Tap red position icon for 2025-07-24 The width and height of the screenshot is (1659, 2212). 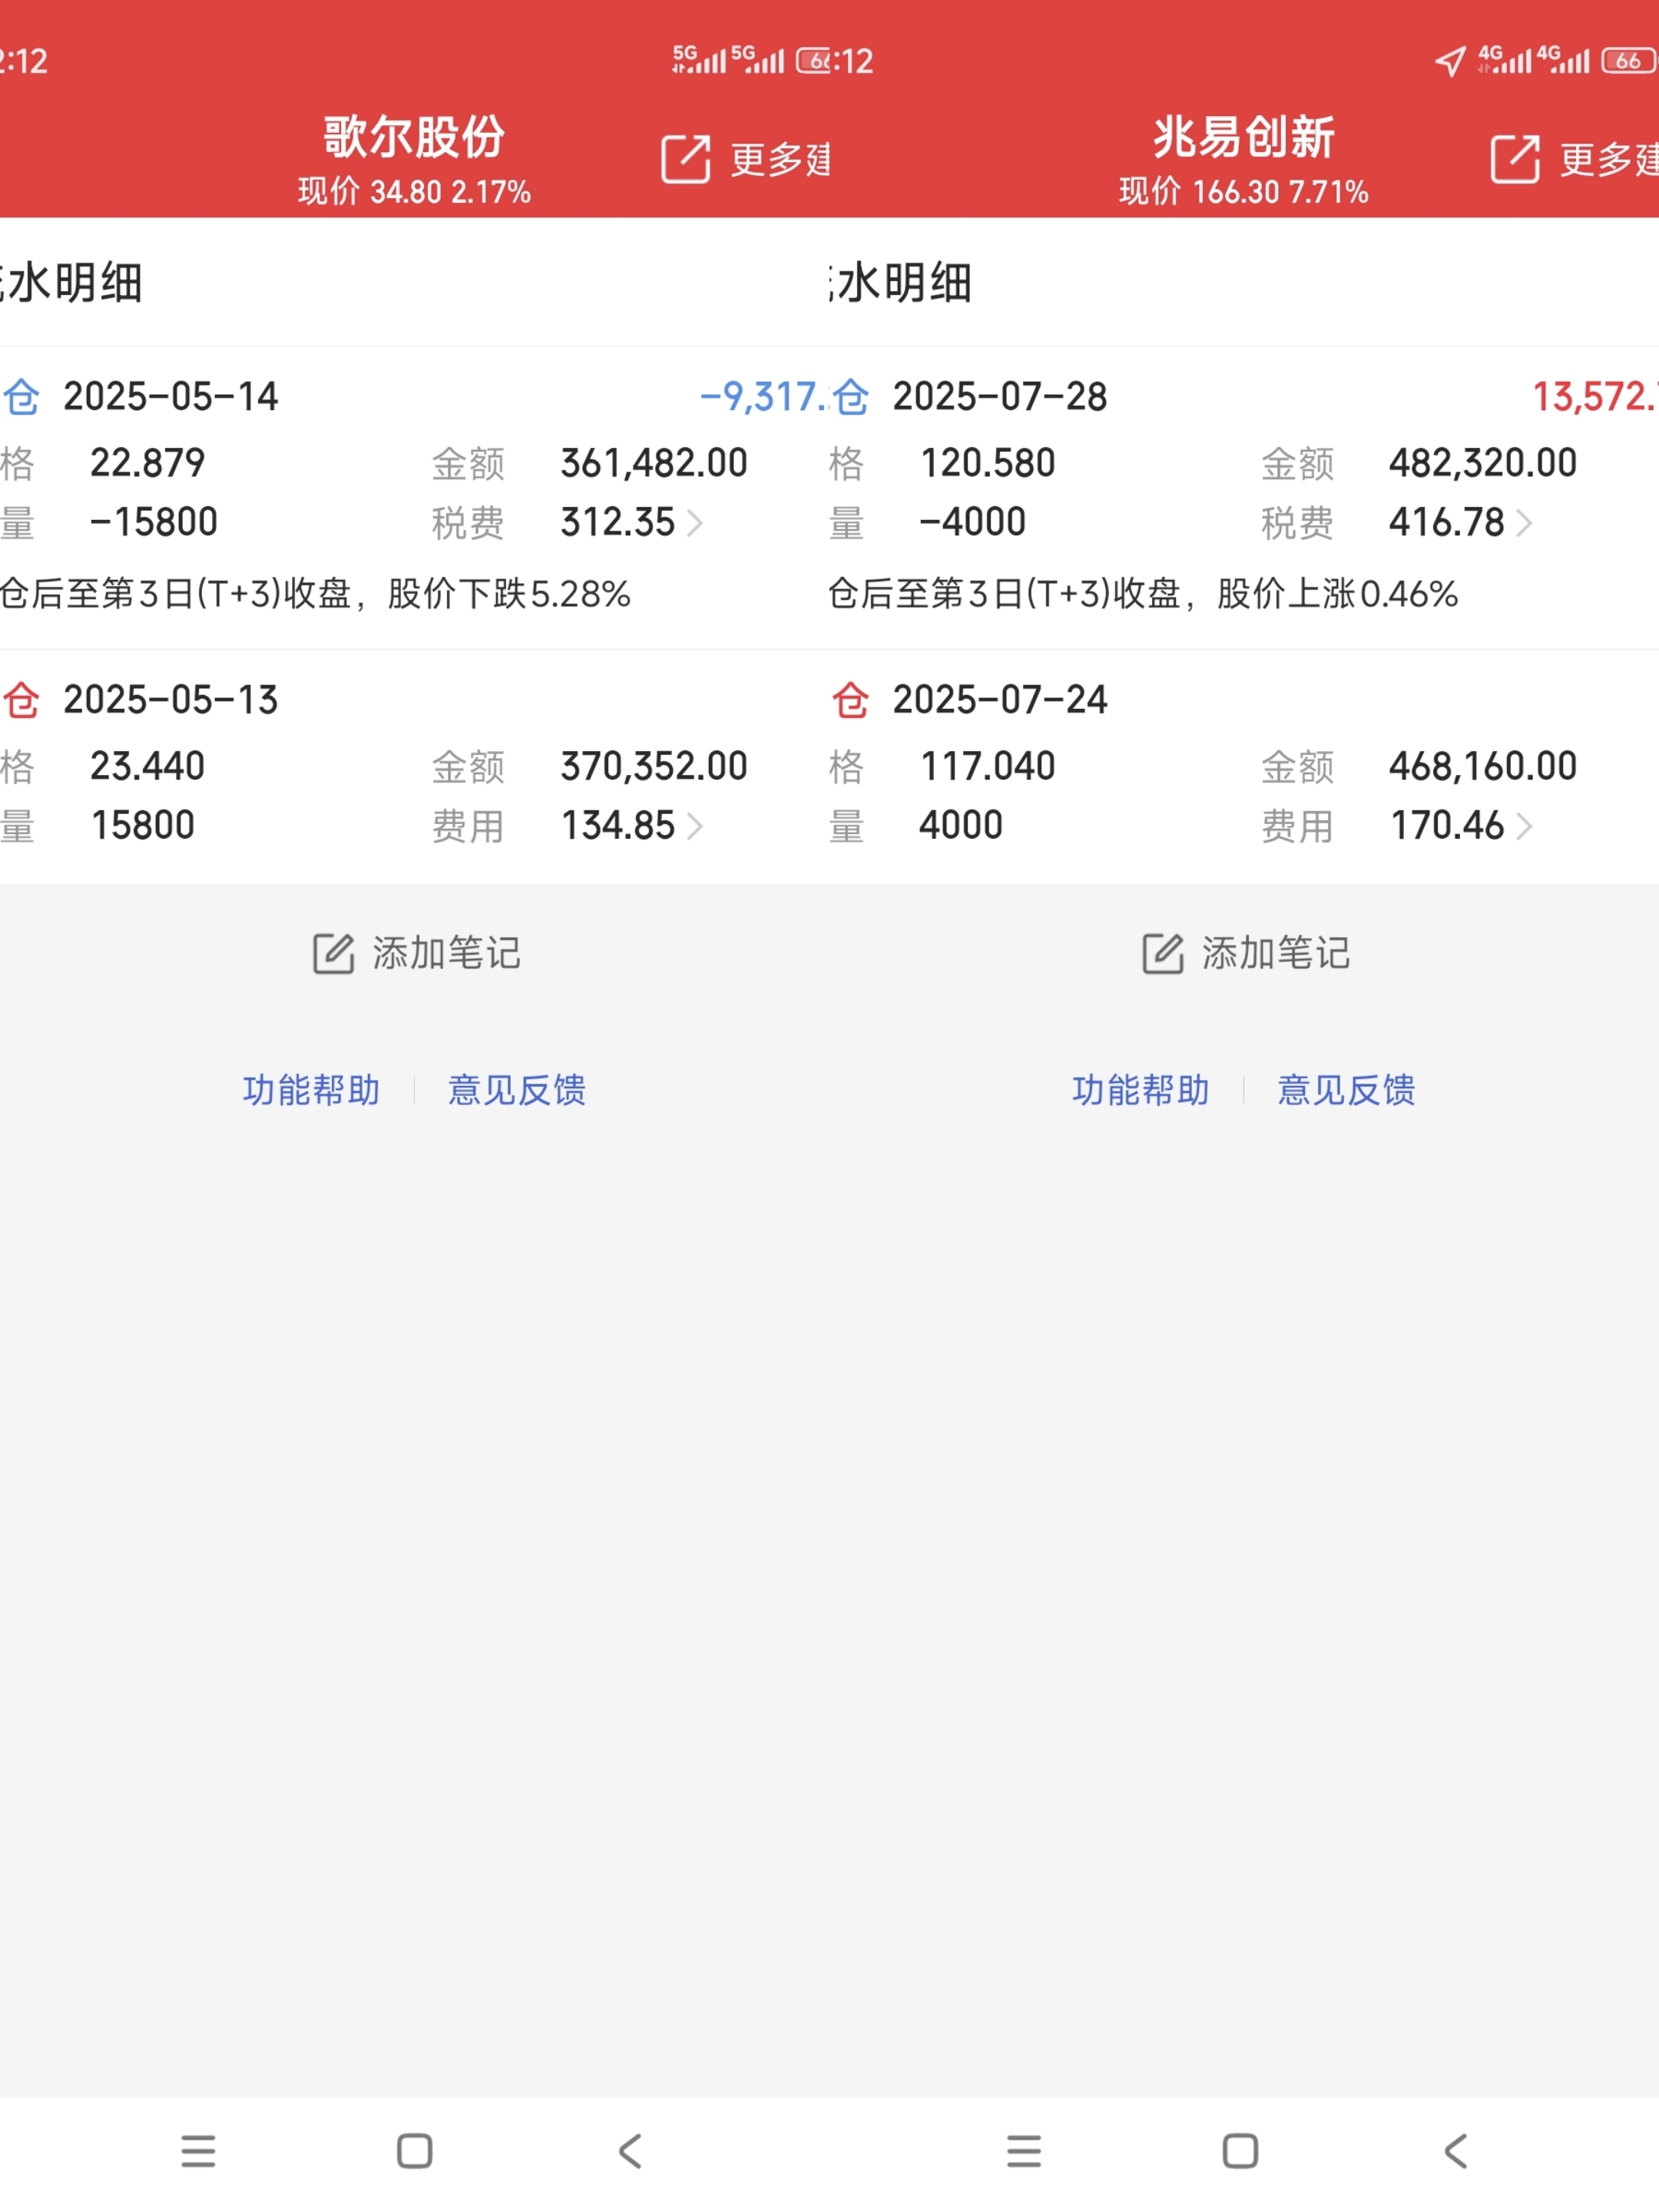click(851, 700)
